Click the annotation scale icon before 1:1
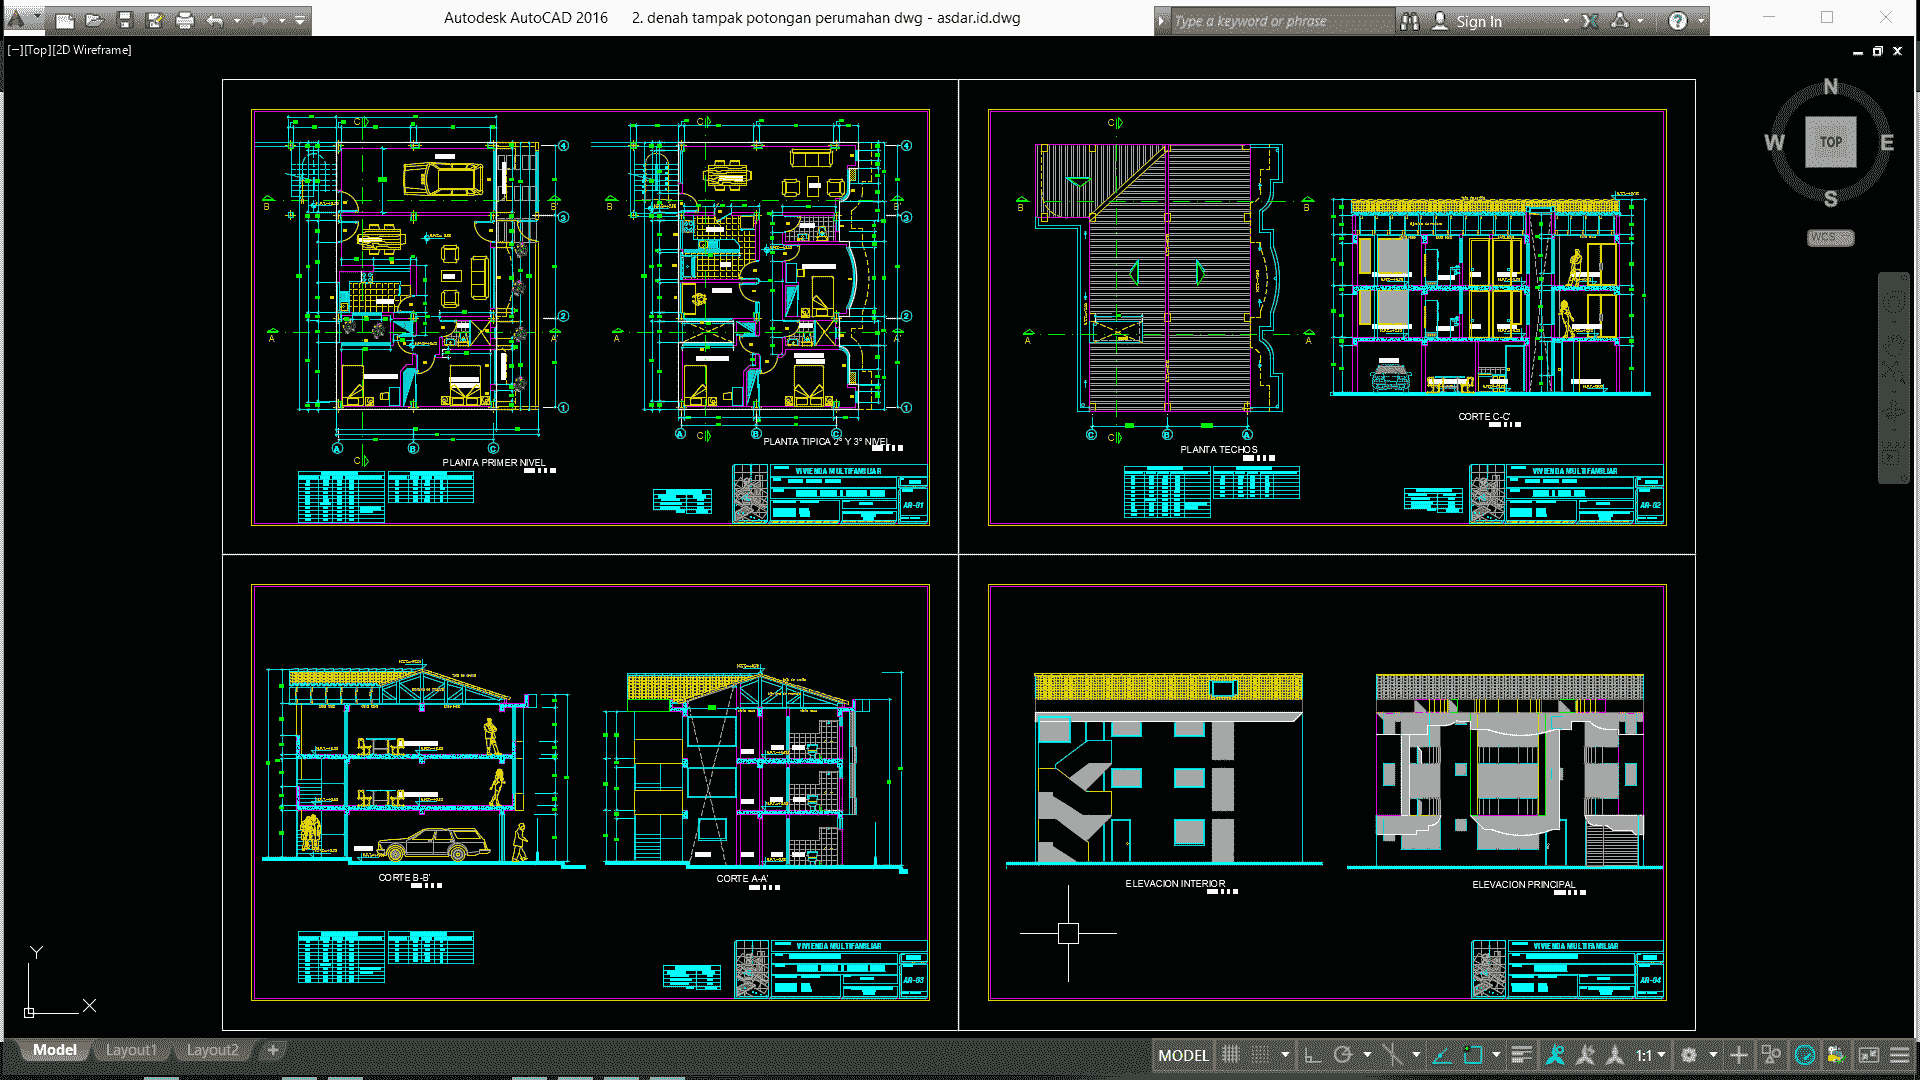1920x1080 pixels. coord(1614,1055)
